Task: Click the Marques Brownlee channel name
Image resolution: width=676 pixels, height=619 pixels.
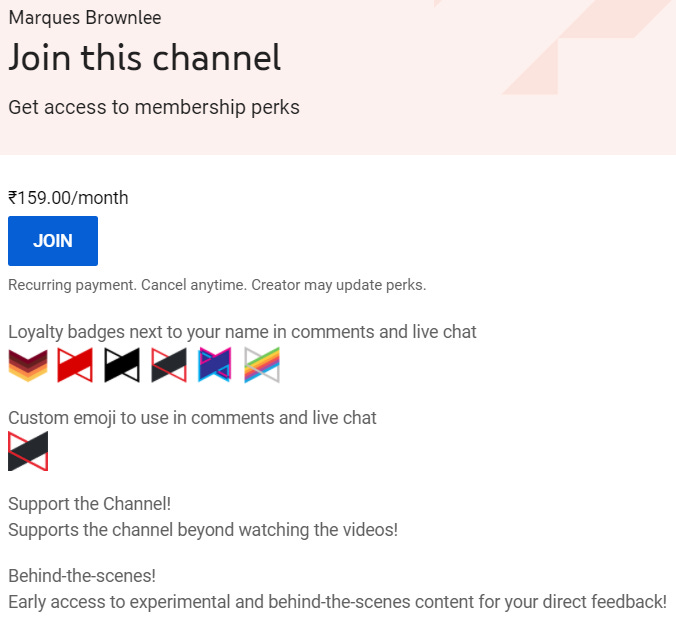Action: click(85, 18)
